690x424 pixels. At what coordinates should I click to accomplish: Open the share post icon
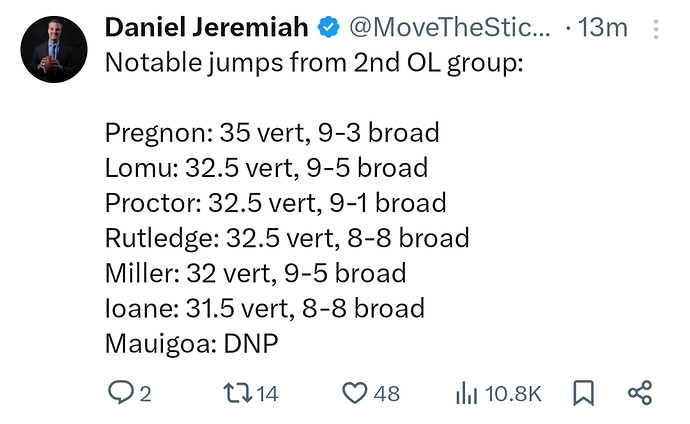tap(640, 393)
